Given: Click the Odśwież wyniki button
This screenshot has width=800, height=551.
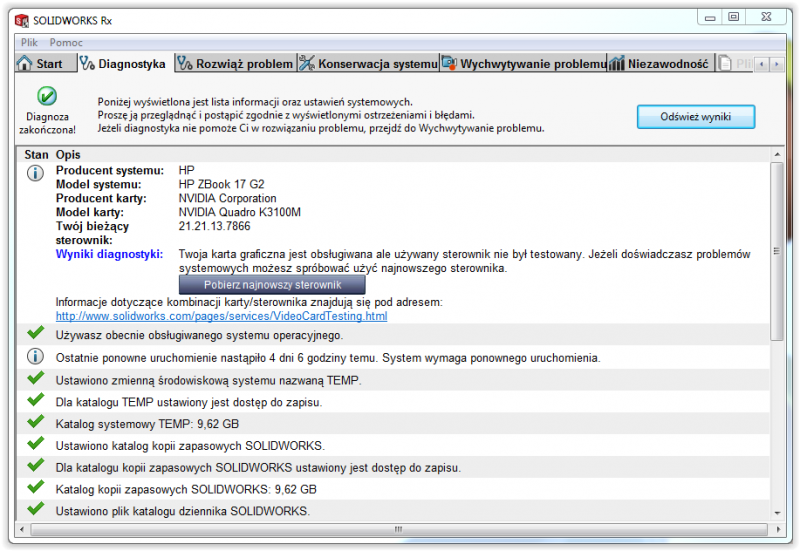Looking at the screenshot, I should (695, 117).
